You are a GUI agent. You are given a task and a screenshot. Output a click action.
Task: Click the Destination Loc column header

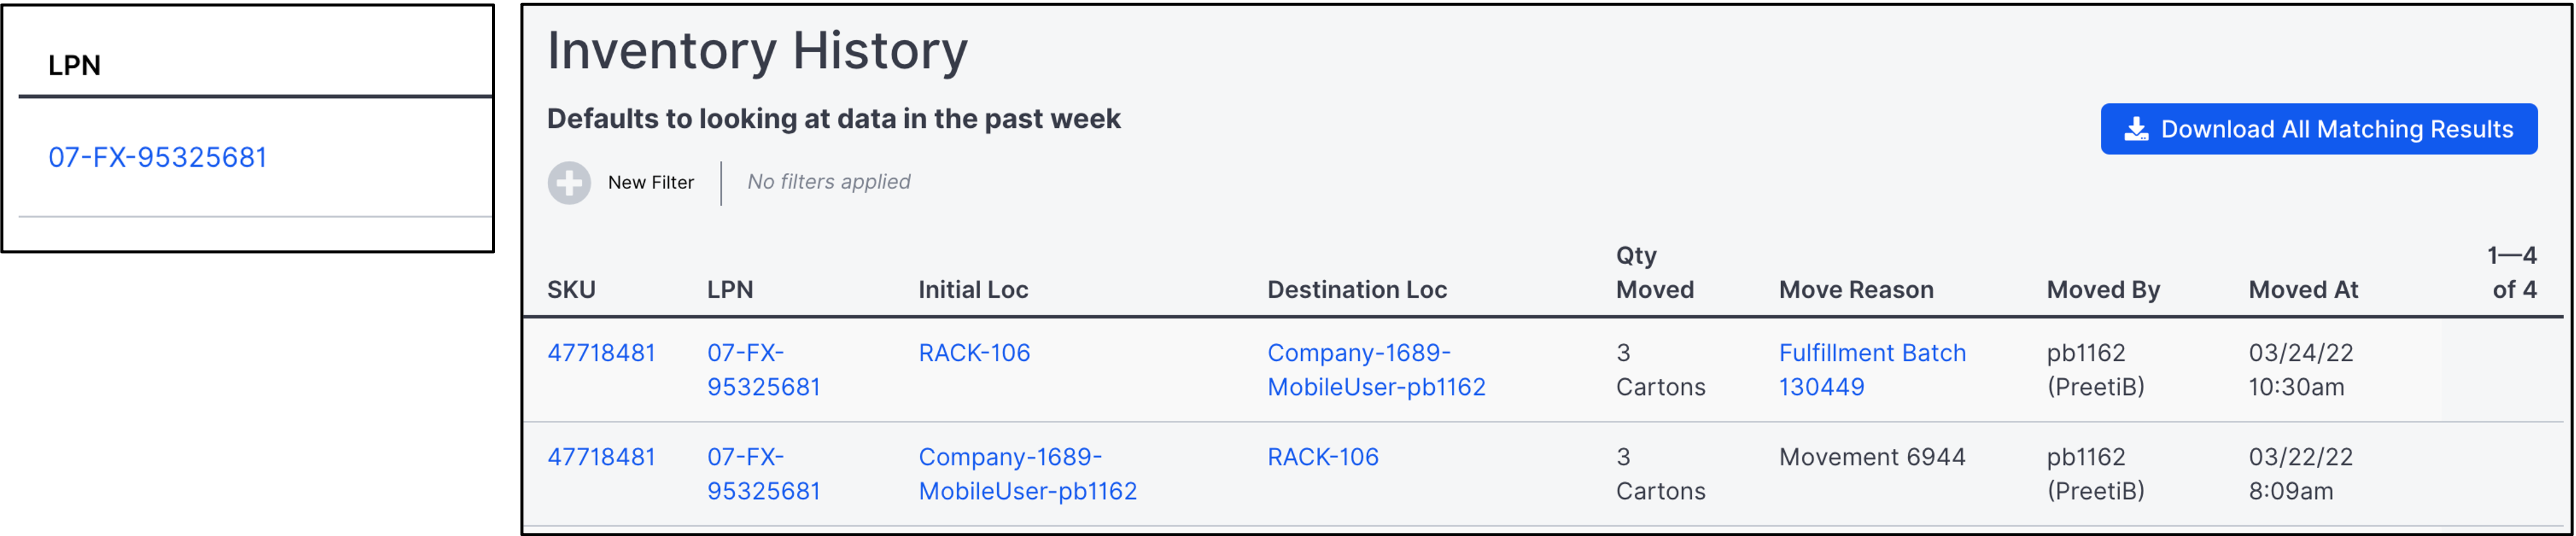[x=1357, y=290]
